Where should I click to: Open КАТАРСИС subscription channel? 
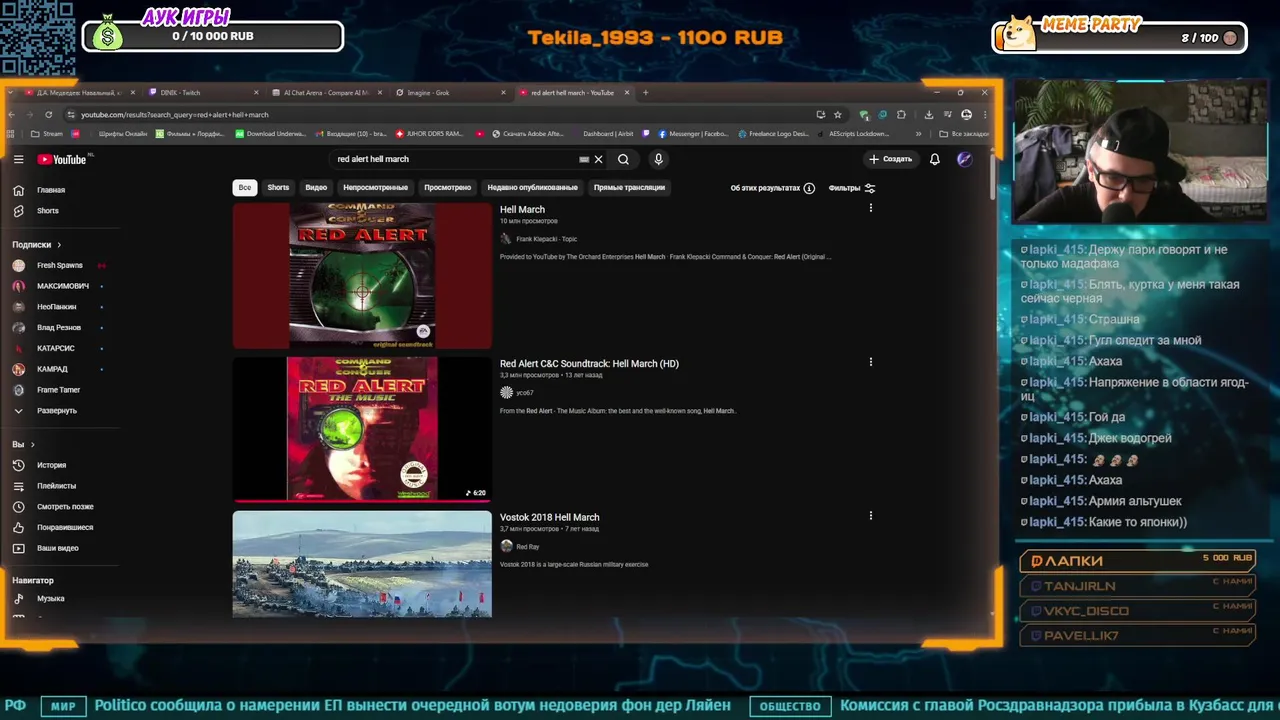(55, 348)
